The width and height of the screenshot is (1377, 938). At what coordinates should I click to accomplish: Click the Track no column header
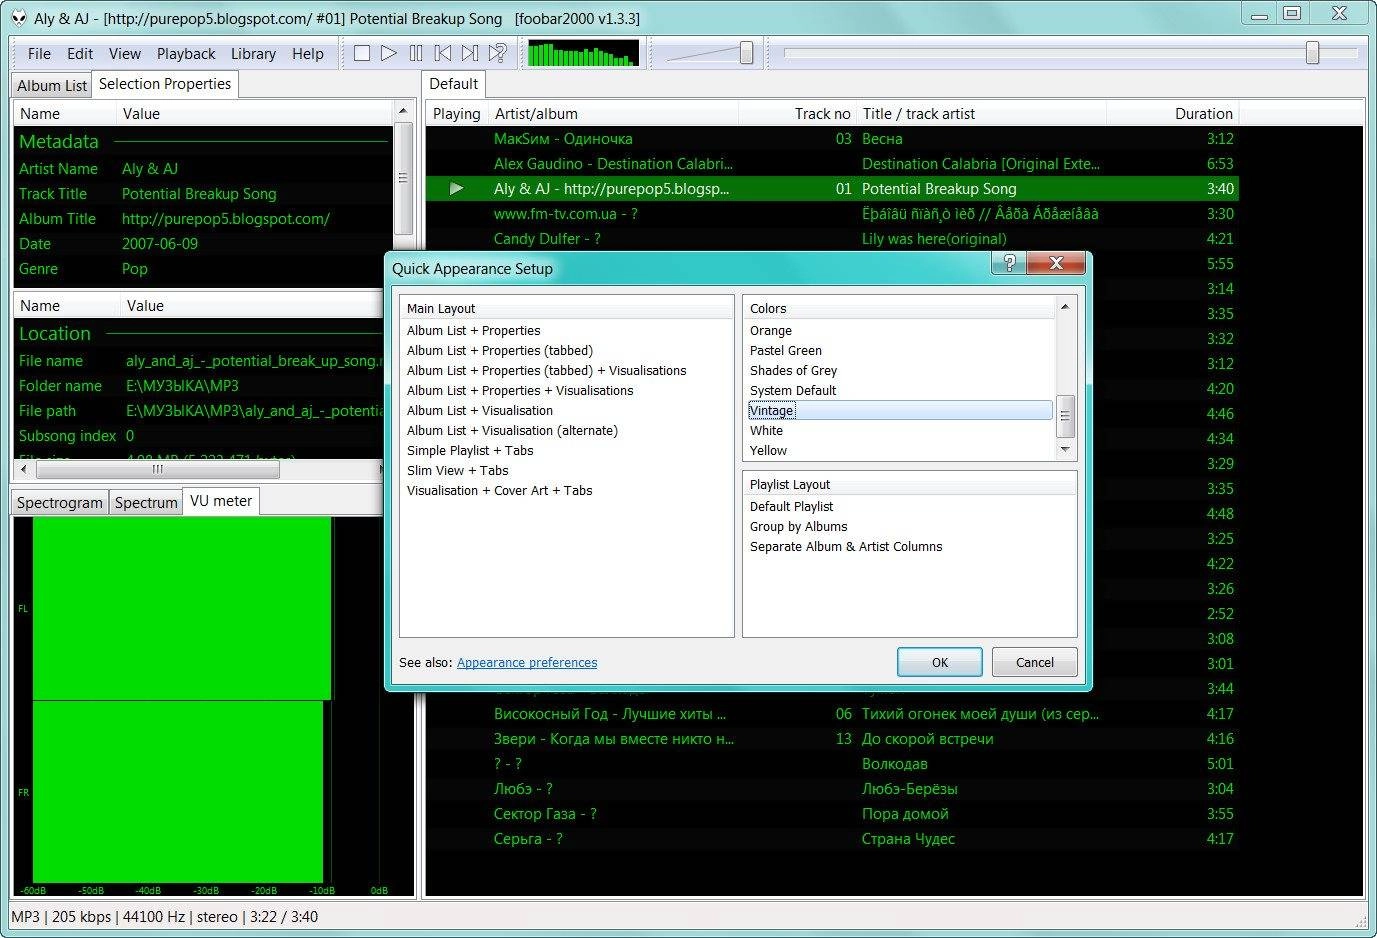797,114
